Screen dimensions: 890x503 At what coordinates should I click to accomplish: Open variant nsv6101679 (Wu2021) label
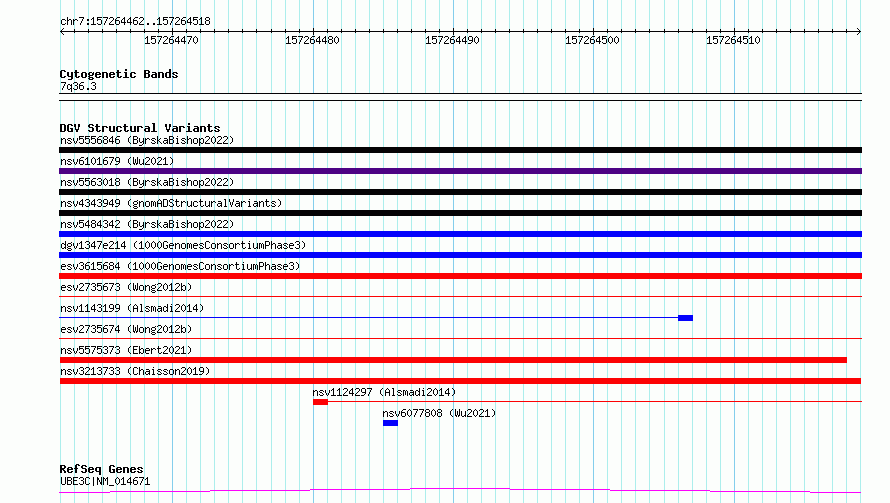coord(117,161)
